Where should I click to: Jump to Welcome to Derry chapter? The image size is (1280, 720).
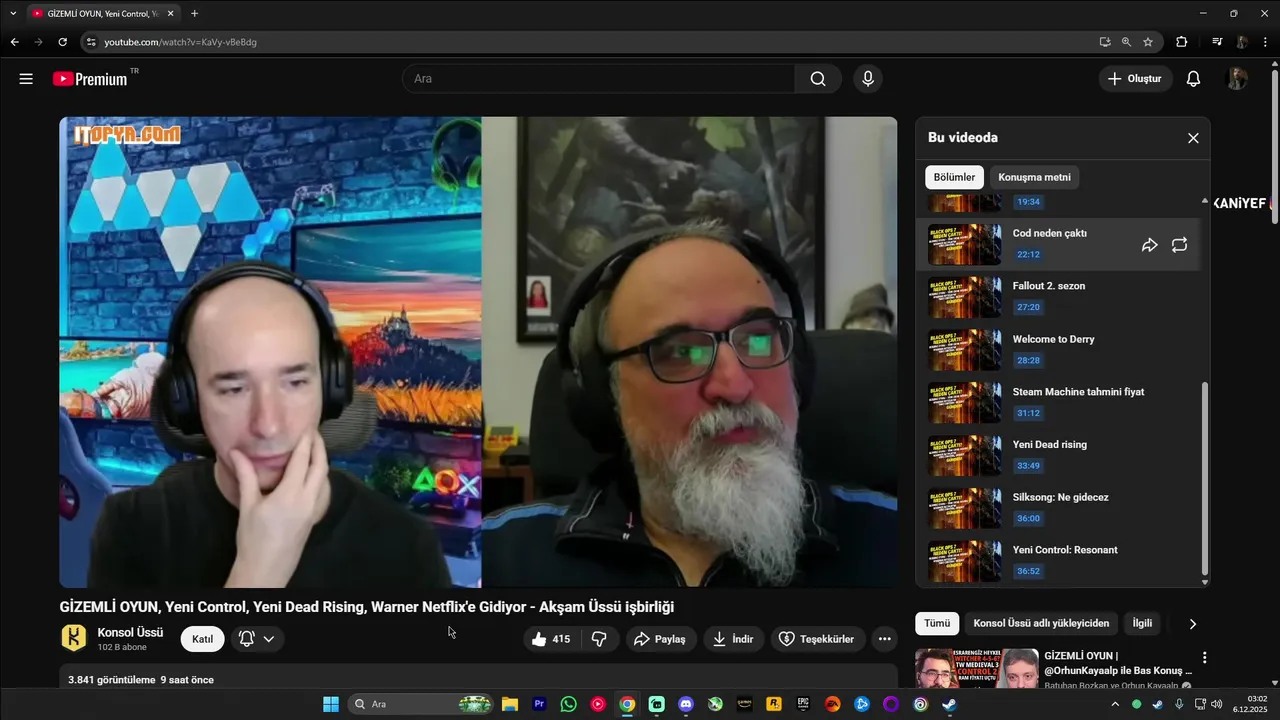[1060, 350]
